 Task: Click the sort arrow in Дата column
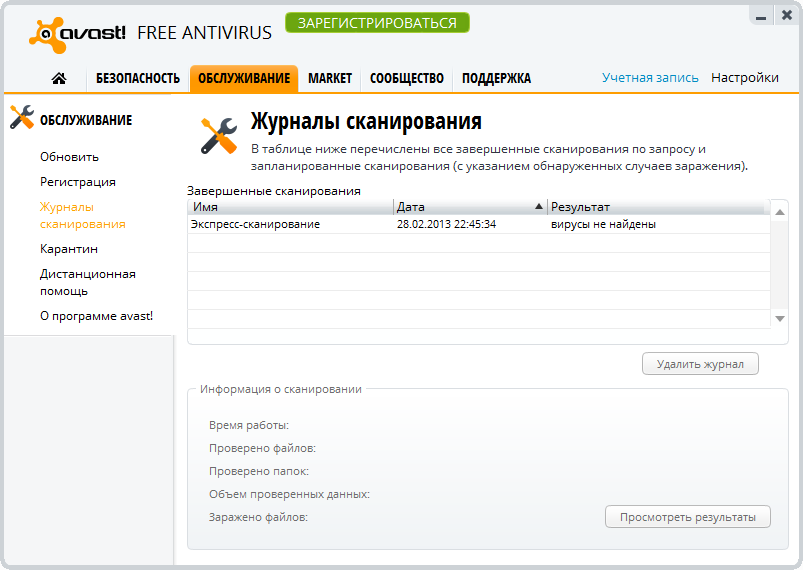coord(538,206)
